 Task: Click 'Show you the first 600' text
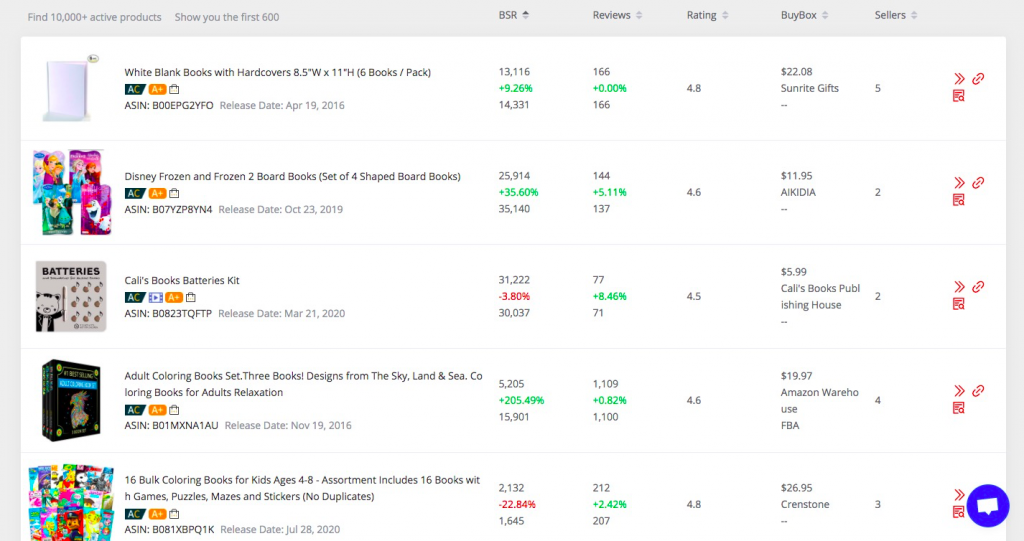(227, 17)
